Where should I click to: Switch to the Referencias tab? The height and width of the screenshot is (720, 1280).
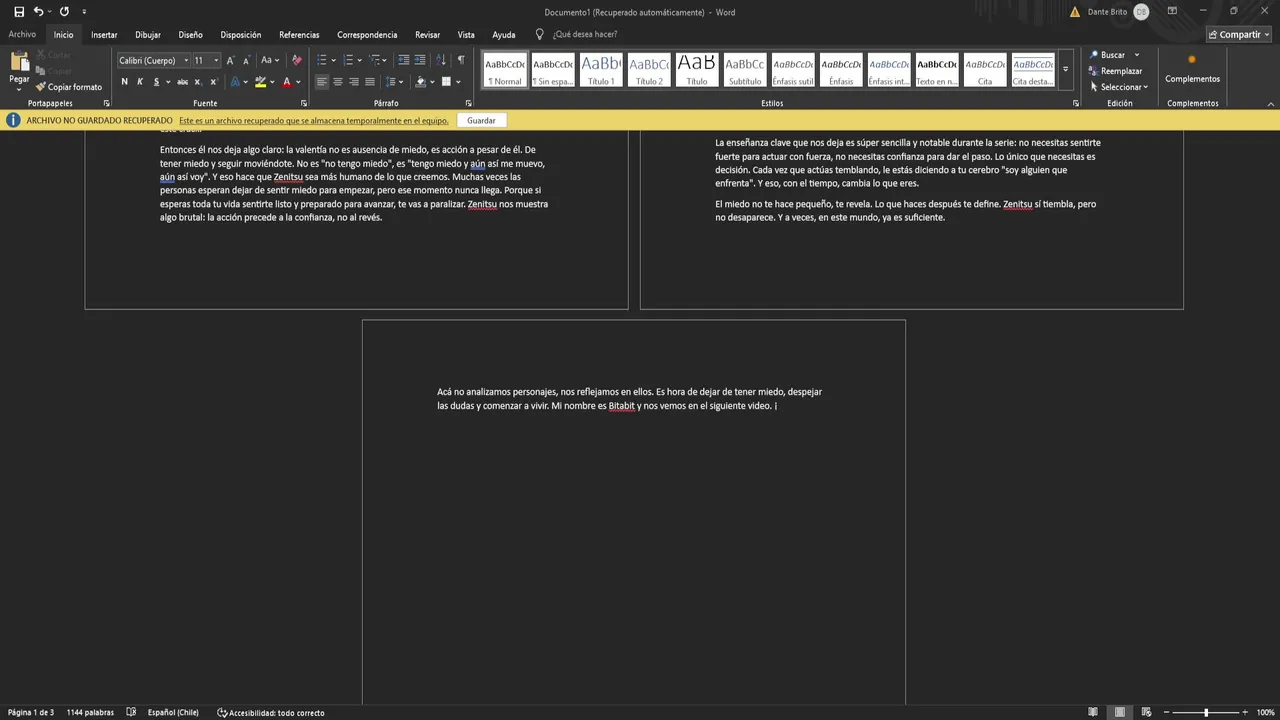point(299,34)
